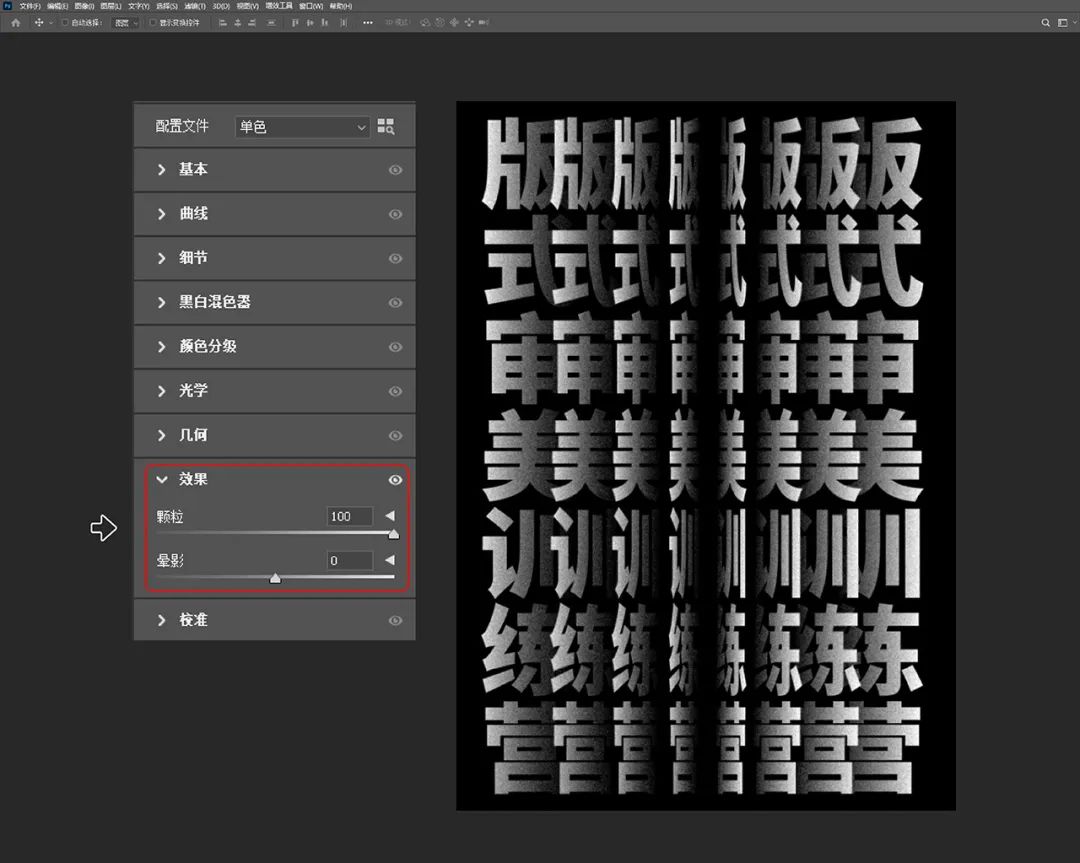The image size is (1080, 863).
Task: Collapse the 效果 section
Action: (162, 480)
